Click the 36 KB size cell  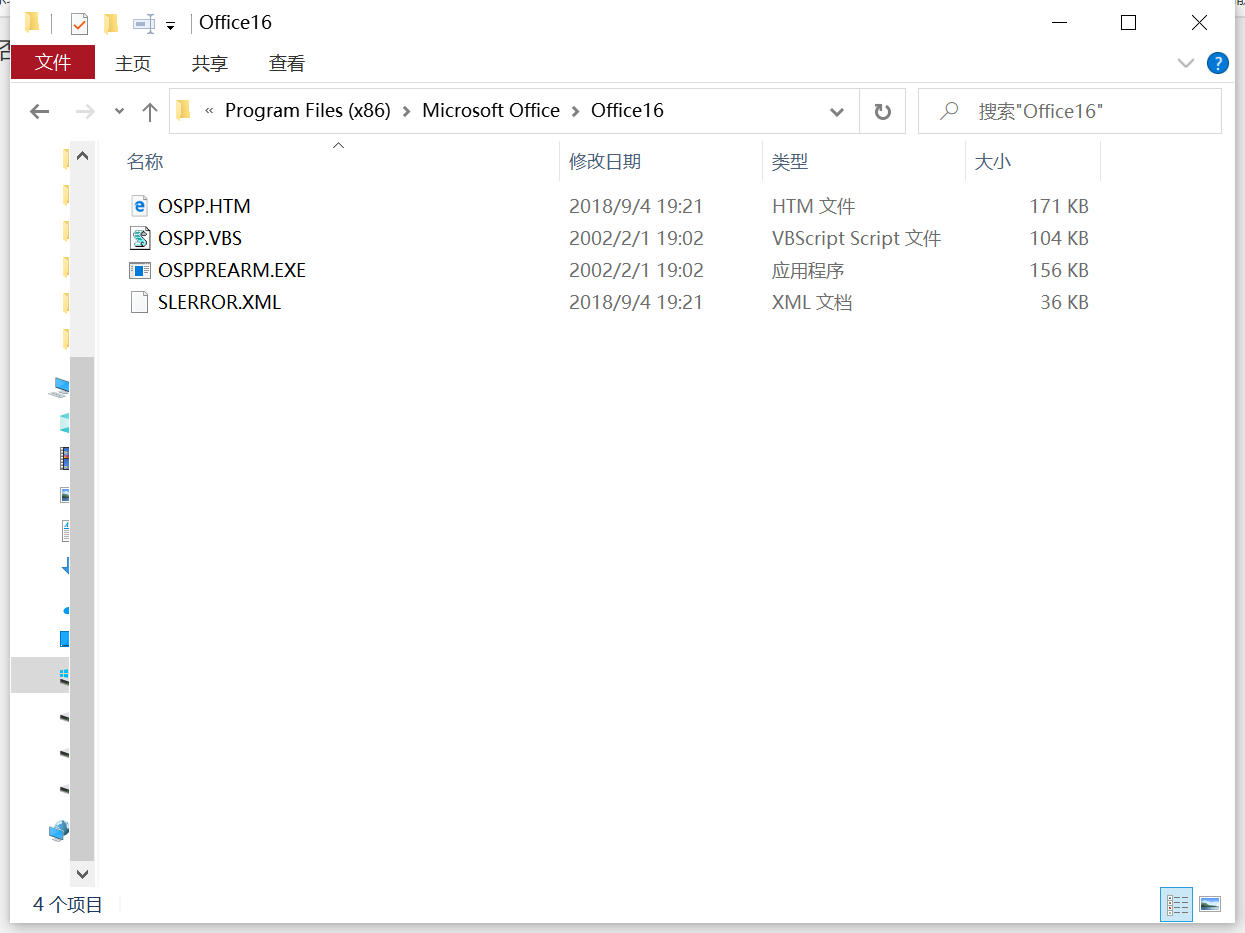[x=1064, y=302]
